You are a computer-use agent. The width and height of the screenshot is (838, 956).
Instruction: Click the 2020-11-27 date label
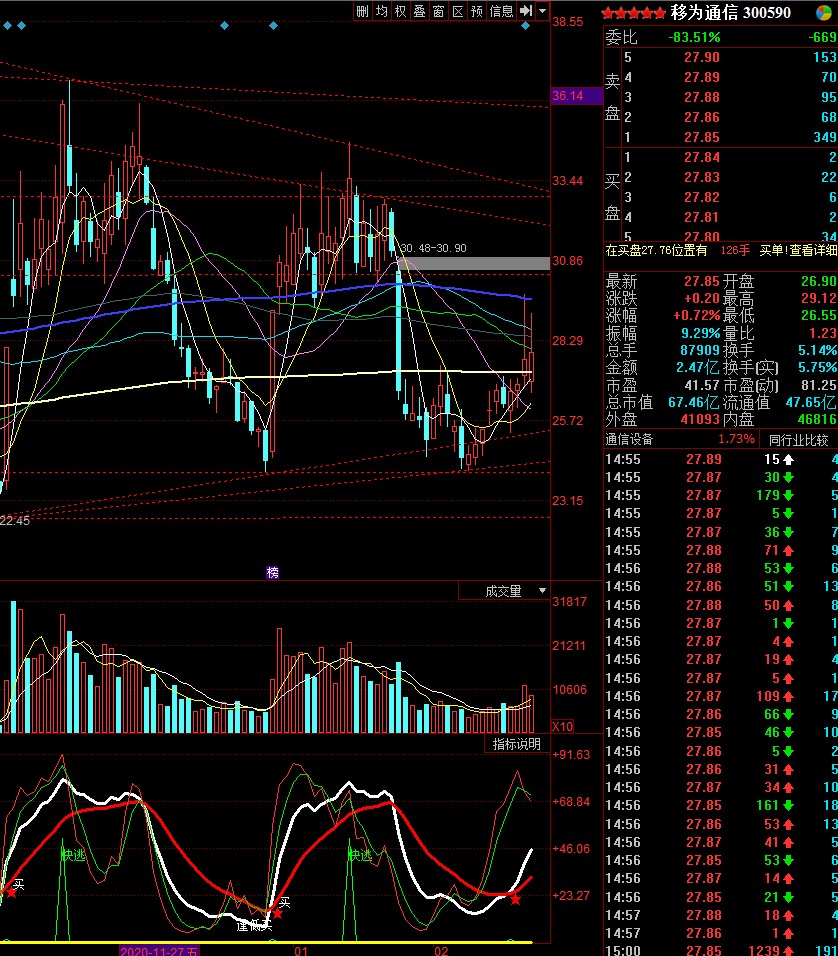159,951
